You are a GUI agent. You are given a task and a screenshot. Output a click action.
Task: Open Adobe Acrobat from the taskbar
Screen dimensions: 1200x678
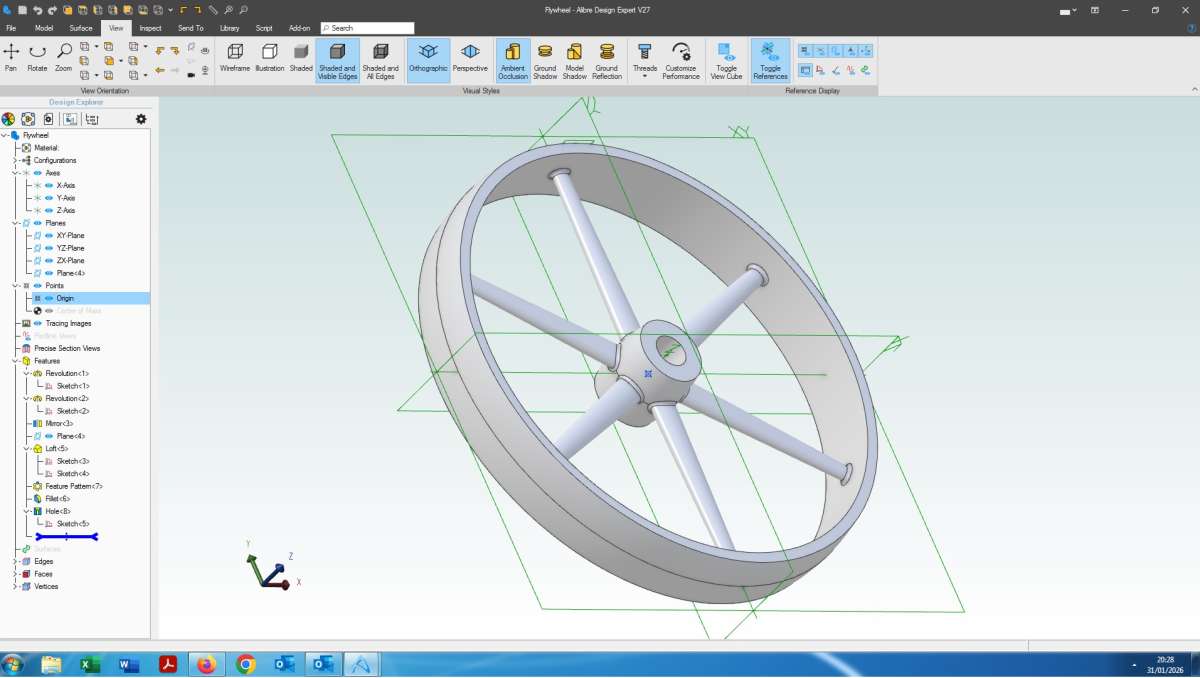point(167,664)
